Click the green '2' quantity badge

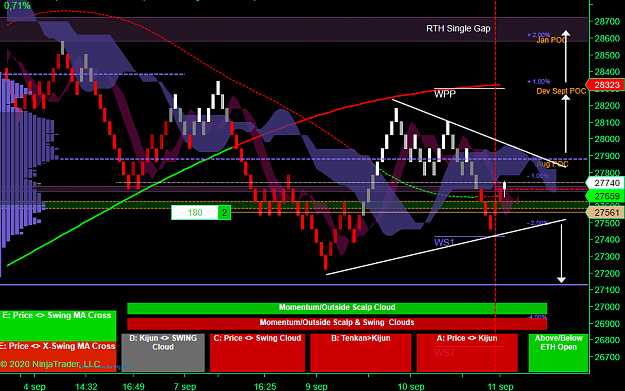coord(224,213)
